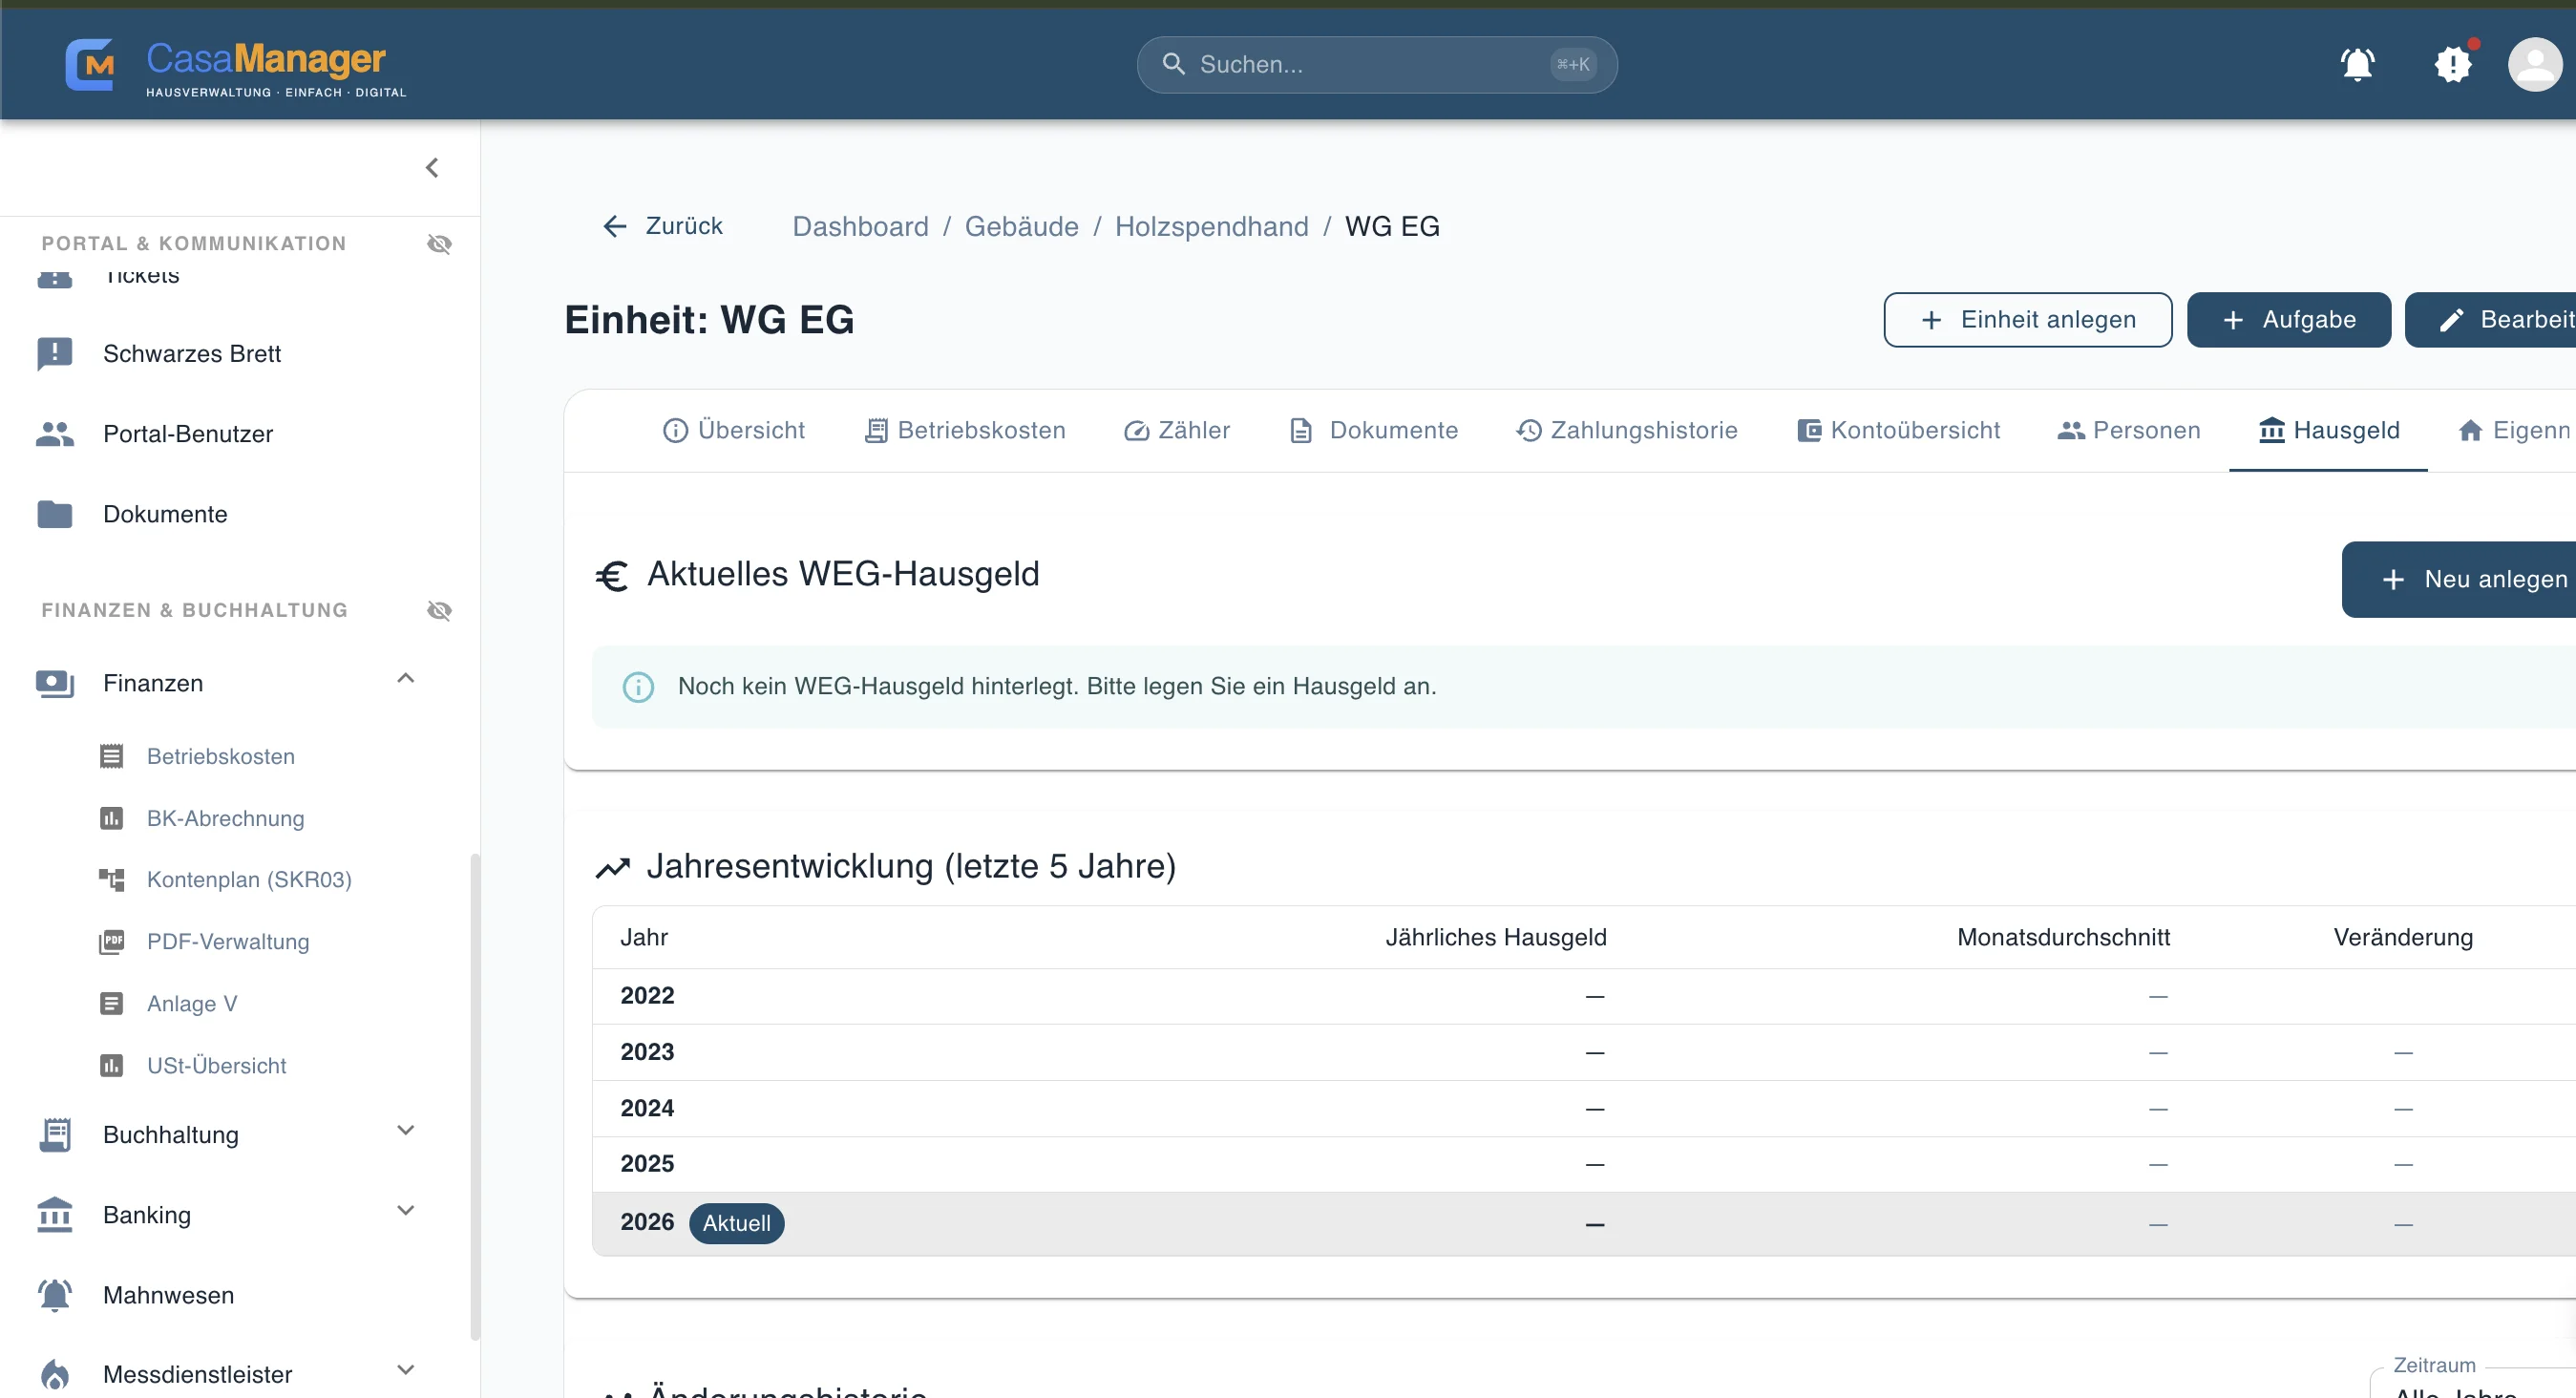Expand the Buchhaltung menu group
This screenshot has width=2576, height=1398.
405,1131
